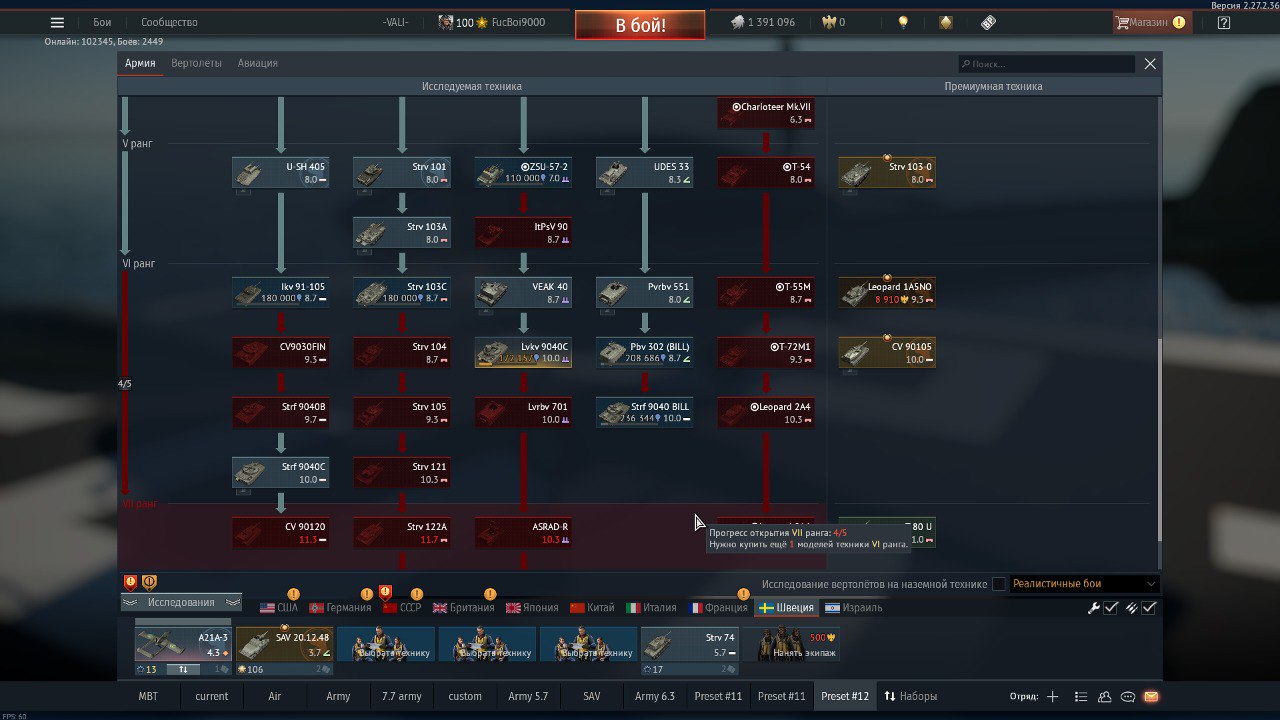Image resolution: width=1280 pixels, height=720 pixels.
Task: Select the Франция nation tab
Action: pos(718,608)
